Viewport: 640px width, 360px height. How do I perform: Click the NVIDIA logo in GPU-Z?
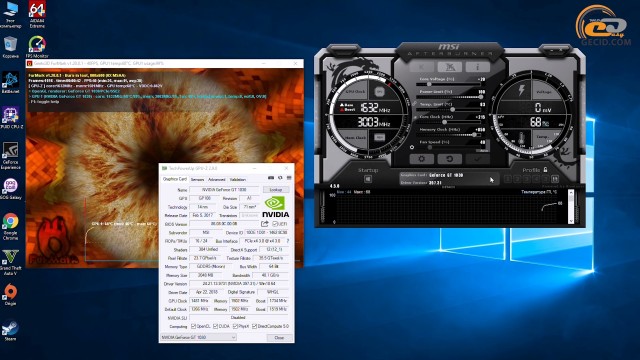pos(276,207)
